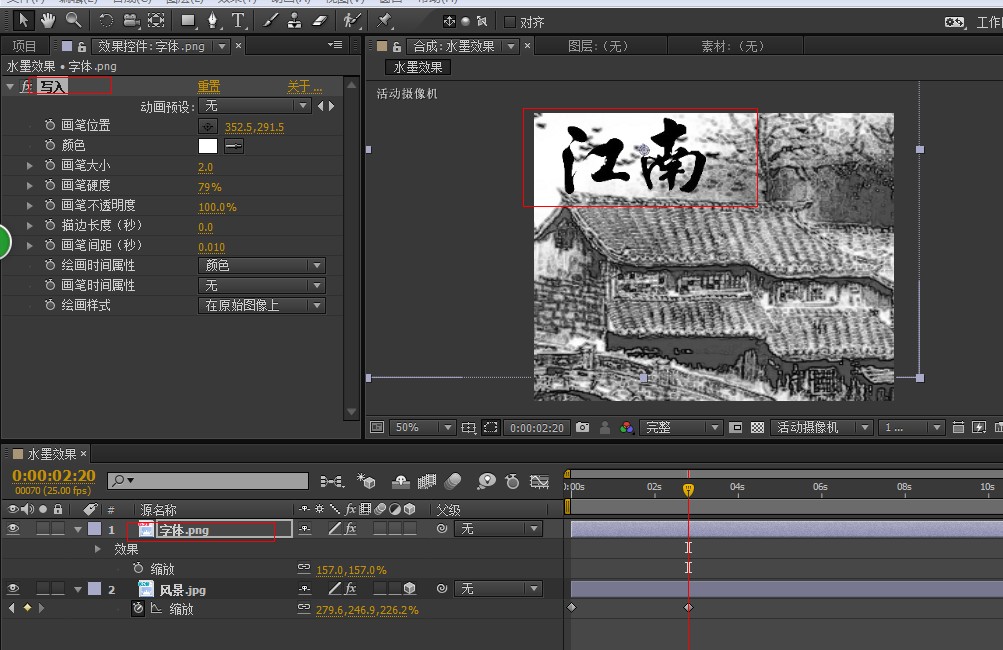Select the Pen tool
The image size is (1003, 650).
(x=213, y=20)
